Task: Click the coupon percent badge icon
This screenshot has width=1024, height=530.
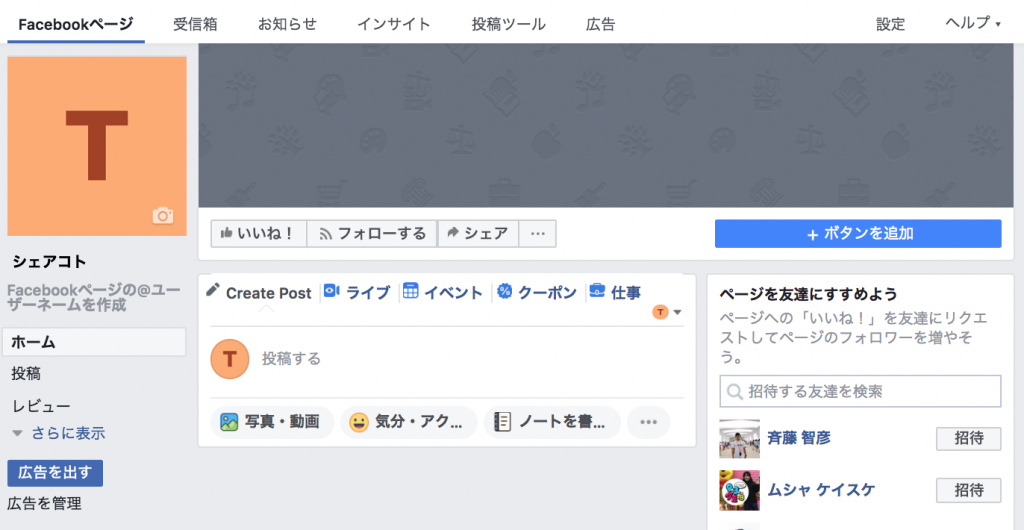Action: pos(504,291)
